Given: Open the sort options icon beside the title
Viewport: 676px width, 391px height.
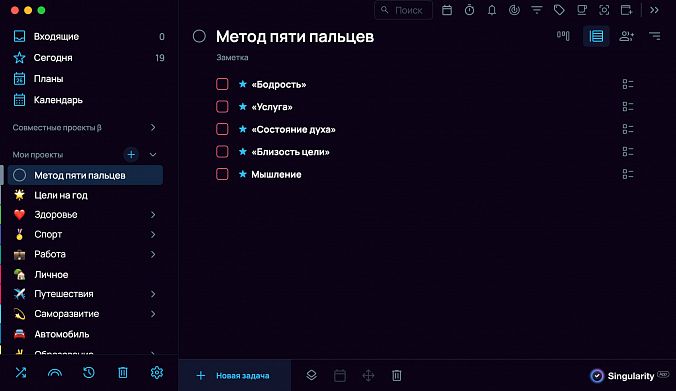Looking at the screenshot, I should pyautogui.click(x=654, y=36).
